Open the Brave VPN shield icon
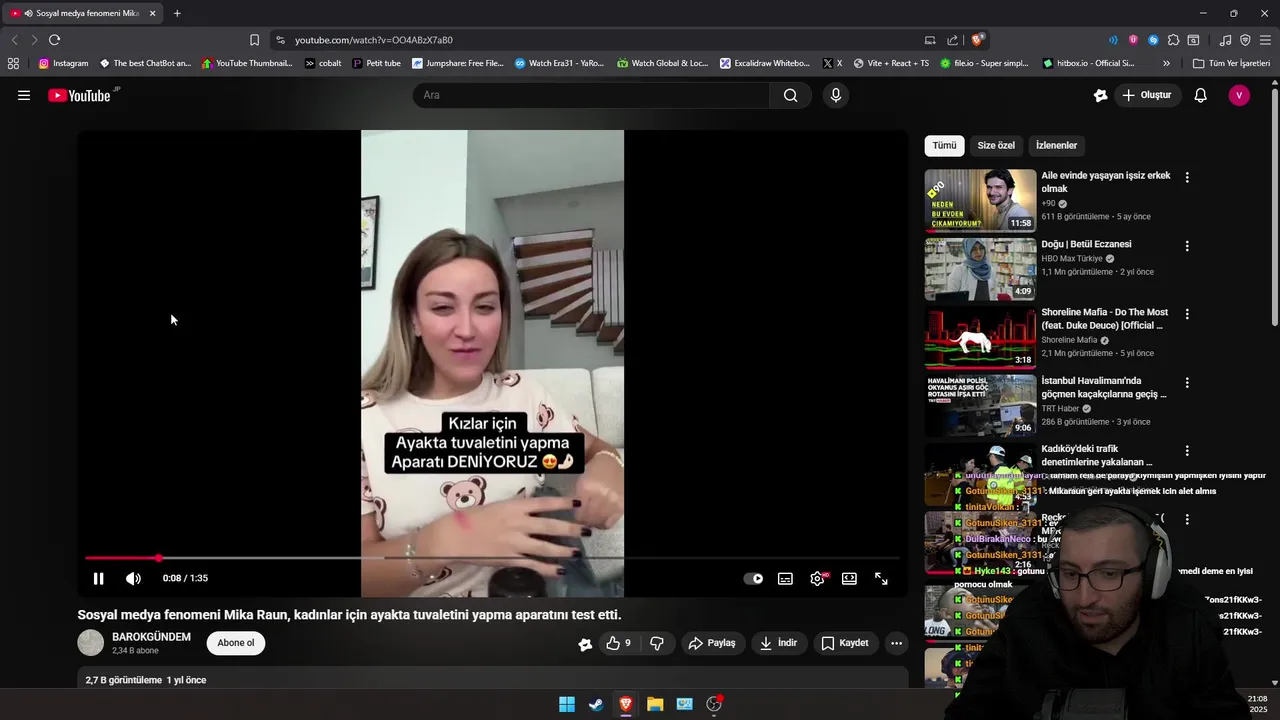This screenshot has height=720, width=1280. tap(1245, 40)
